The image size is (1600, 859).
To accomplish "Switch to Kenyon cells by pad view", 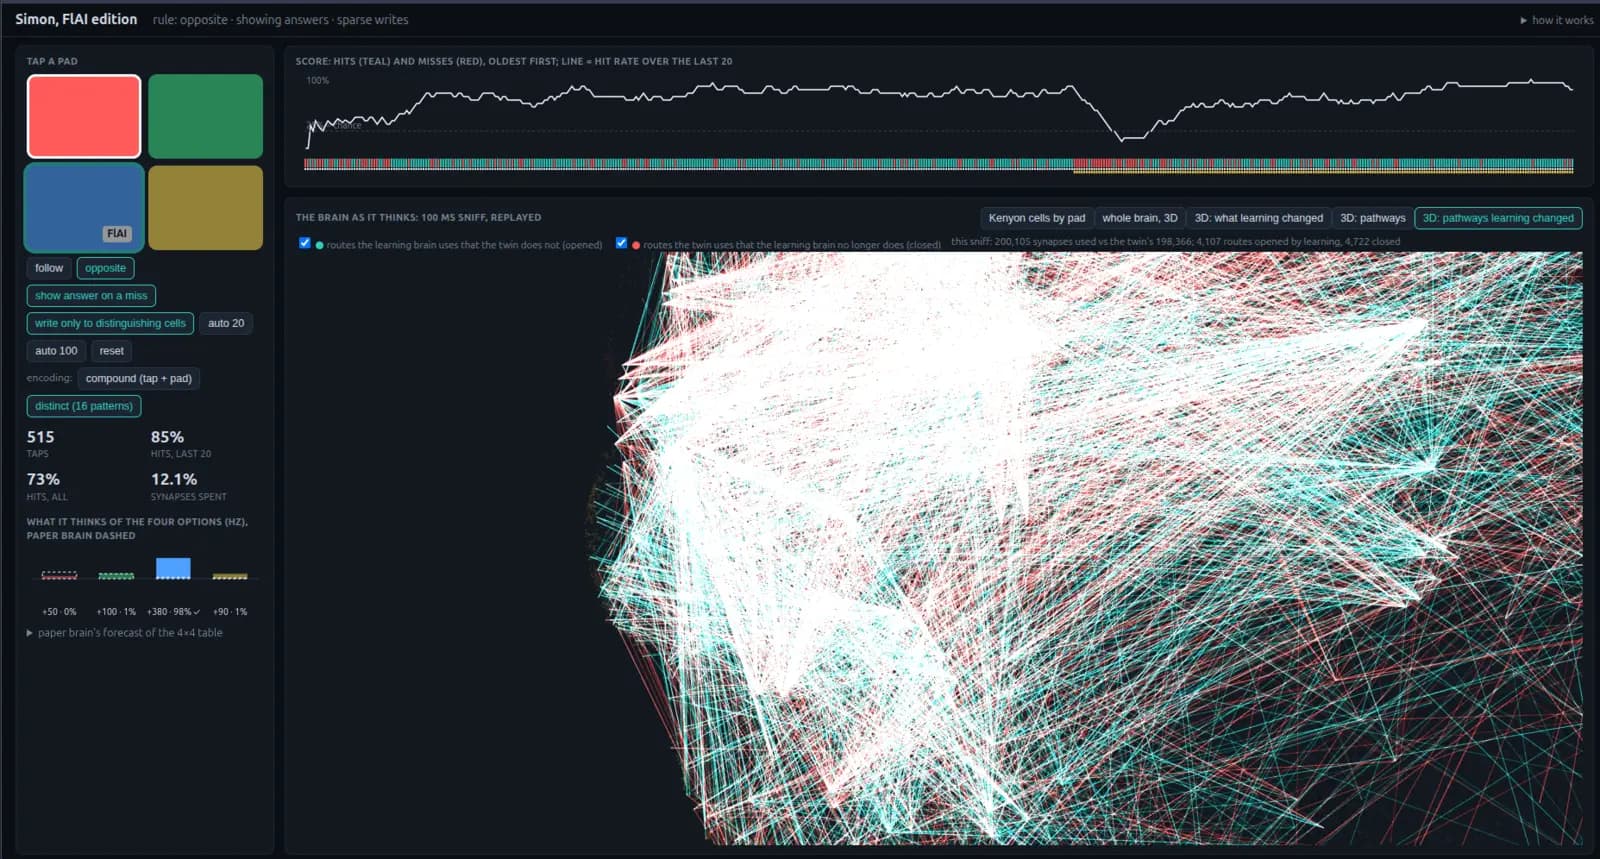I will (x=1037, y=218).
